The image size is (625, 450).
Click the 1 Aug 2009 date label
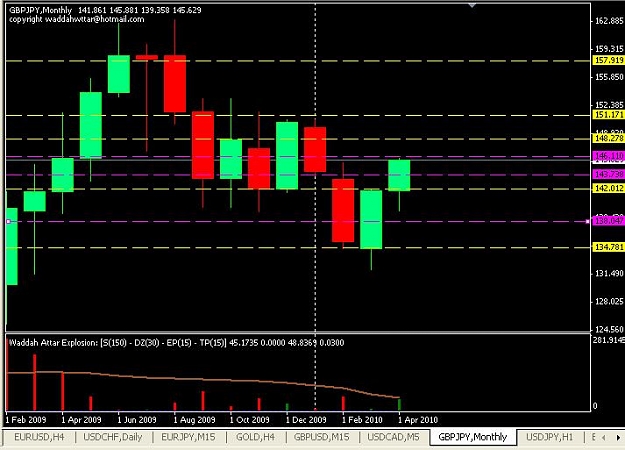(194, 420)
